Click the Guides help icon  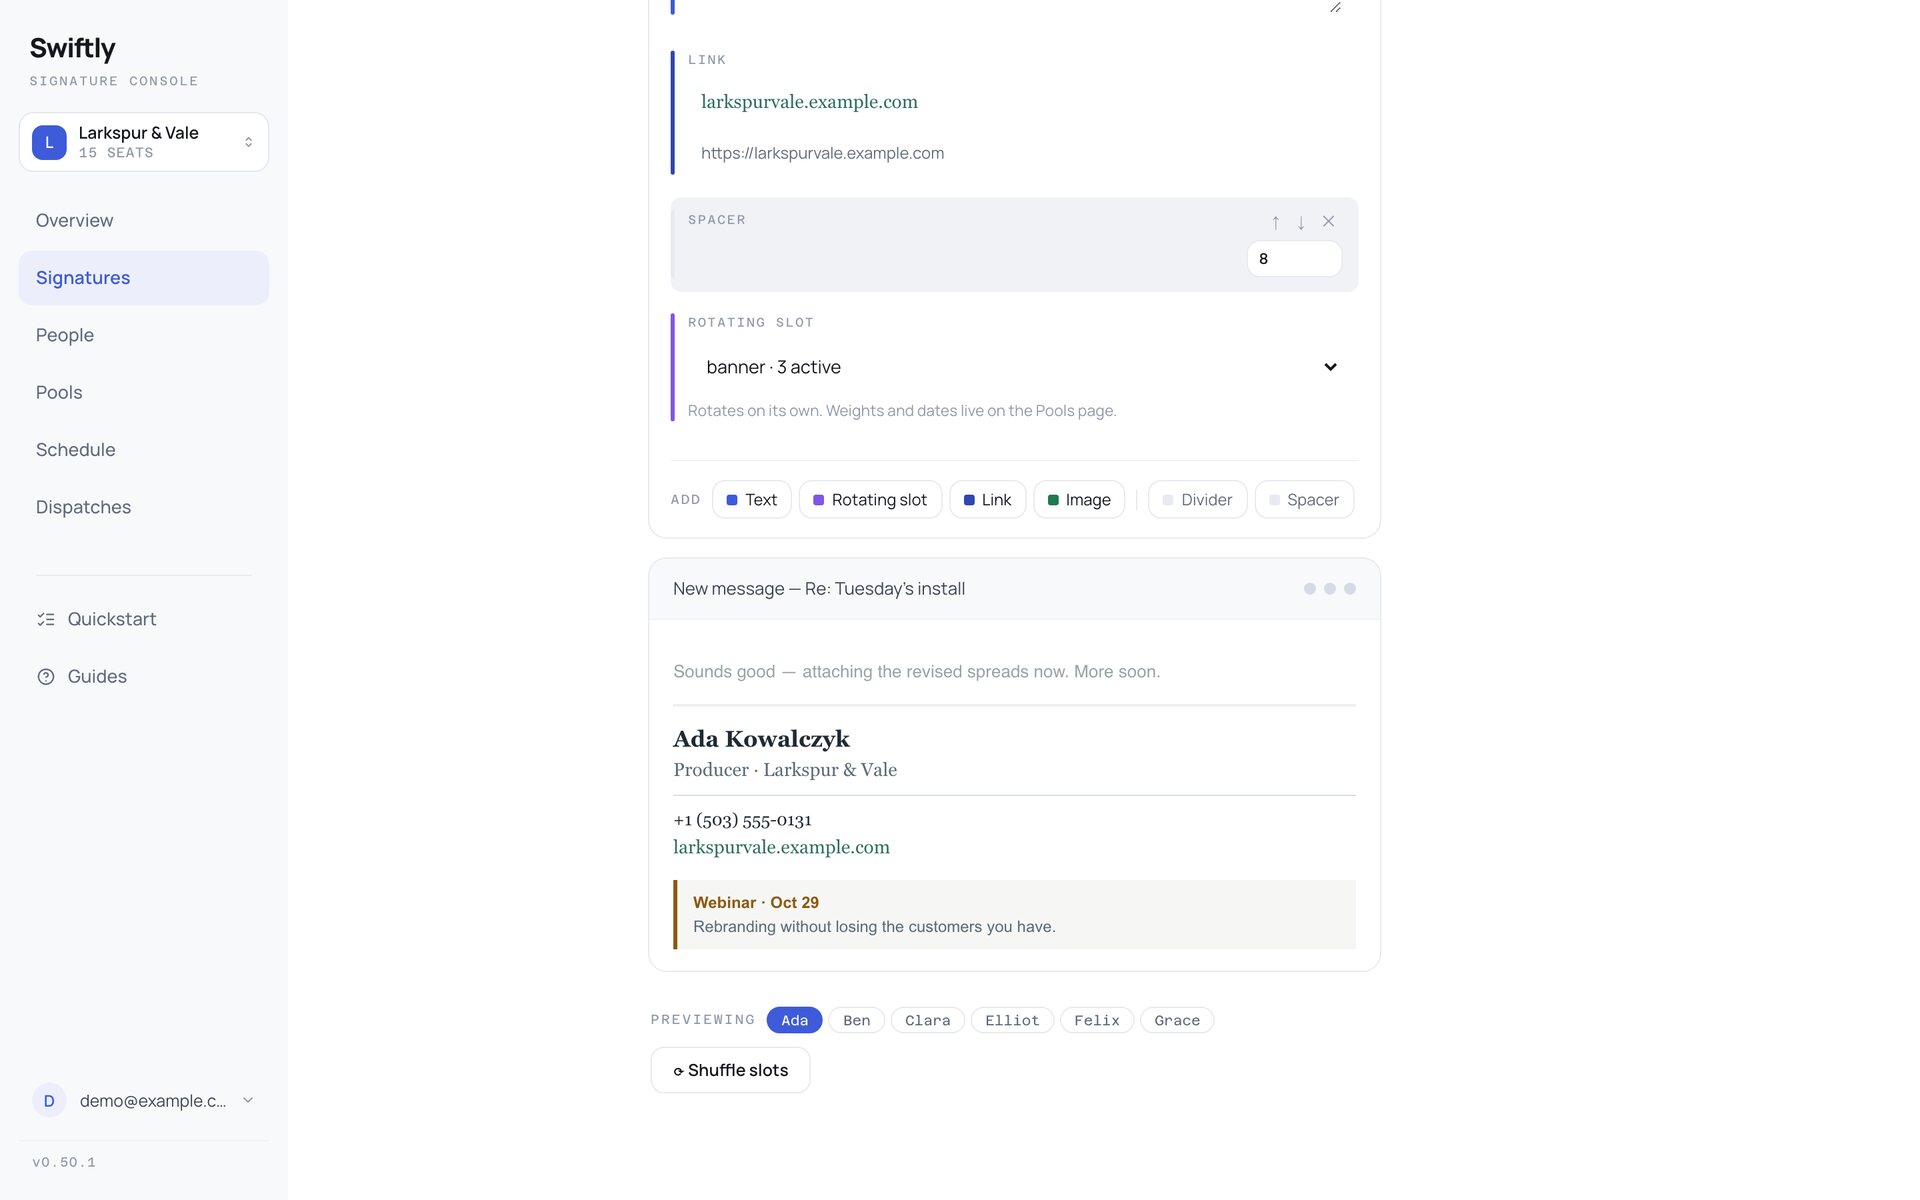(46, 677)
